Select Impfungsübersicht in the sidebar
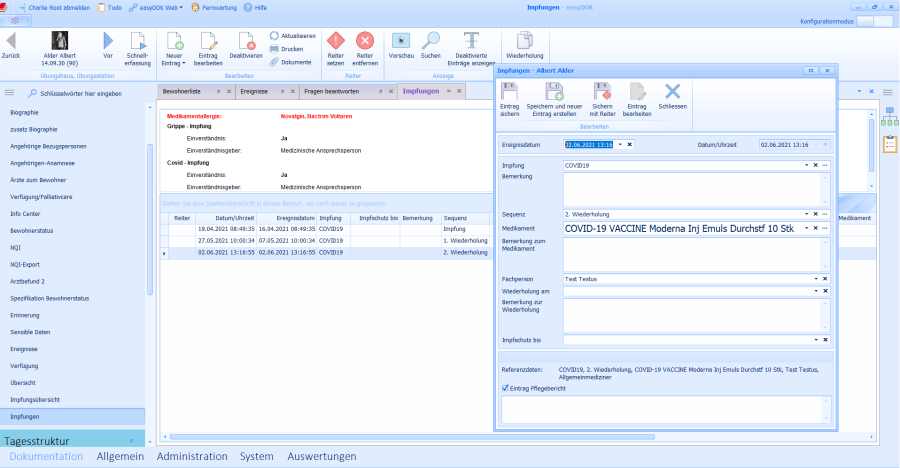900x468 pixels. (x=38, y=399)
